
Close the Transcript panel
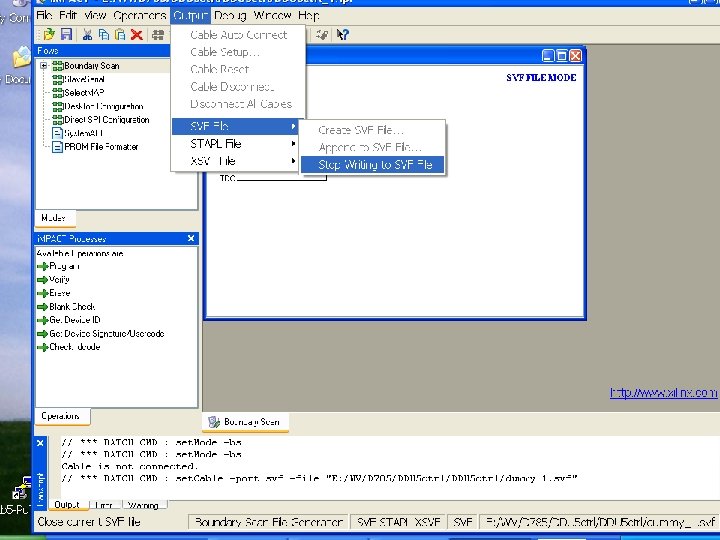click(x=40, y=443)
